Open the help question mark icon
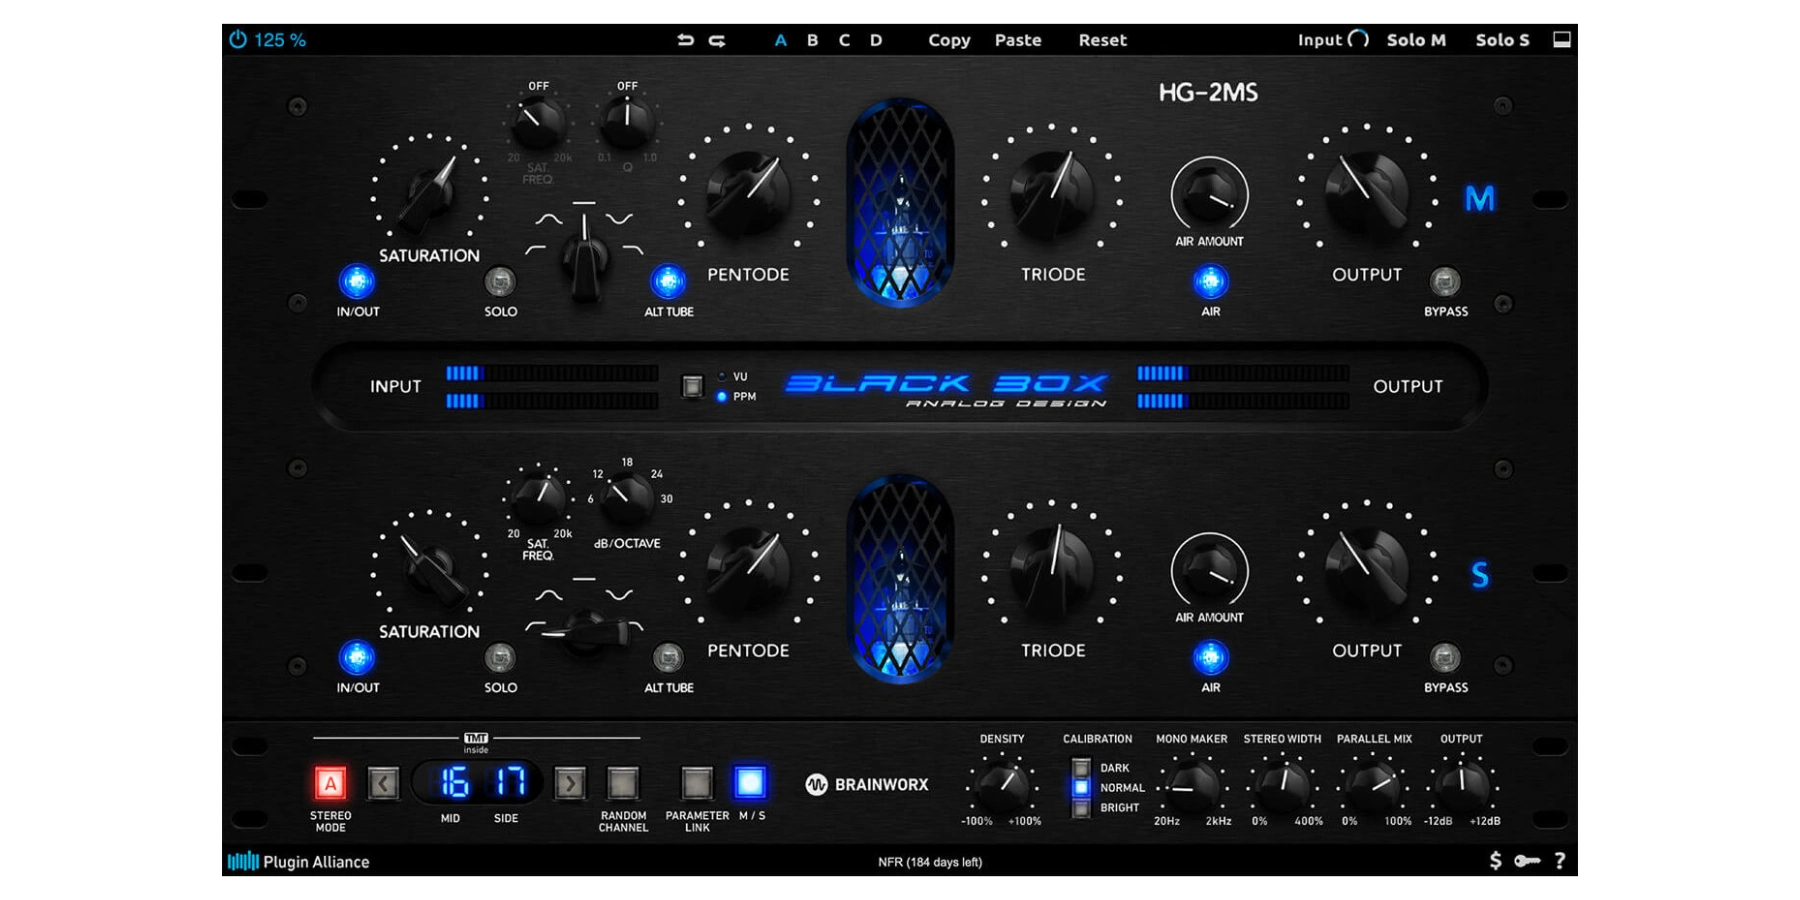The width and height of the screenshot is (1800, 900). point(1558,860)
